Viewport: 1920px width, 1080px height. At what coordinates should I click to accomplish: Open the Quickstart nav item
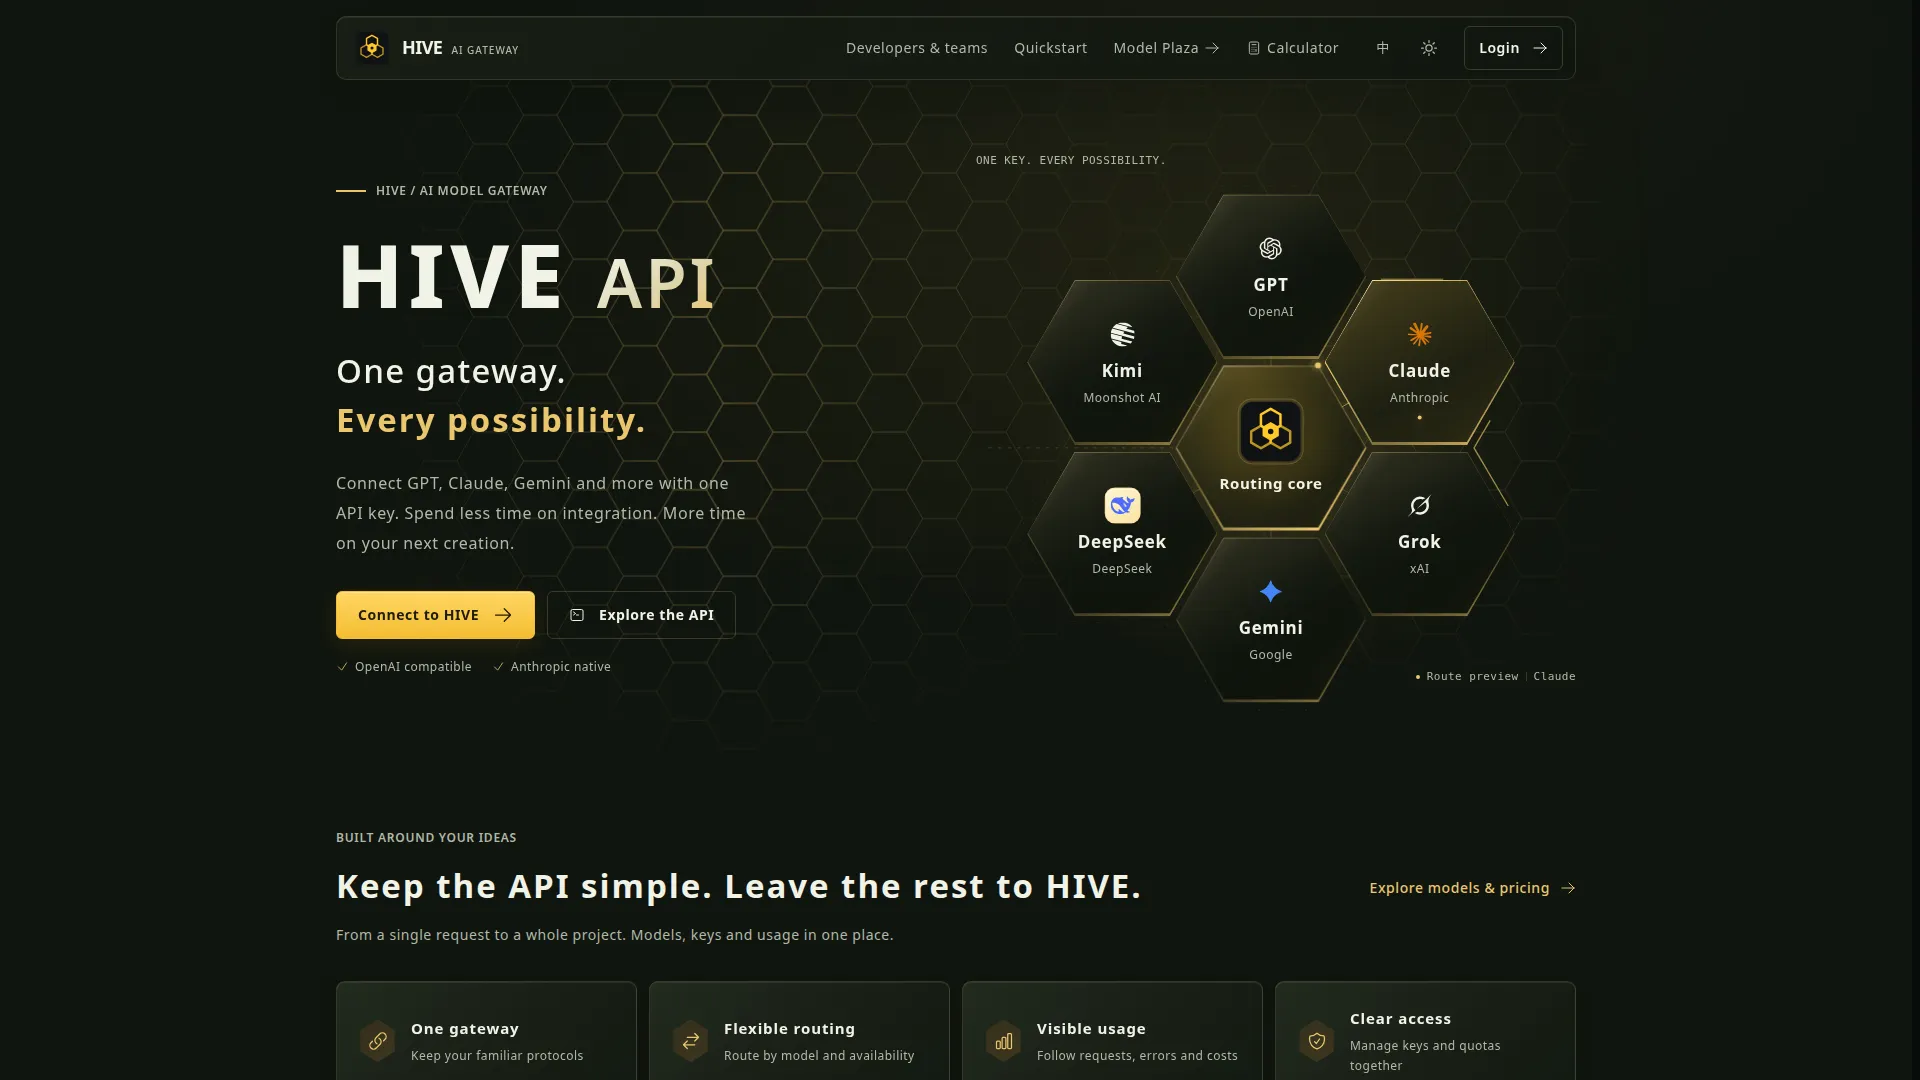coord(1050,48)
